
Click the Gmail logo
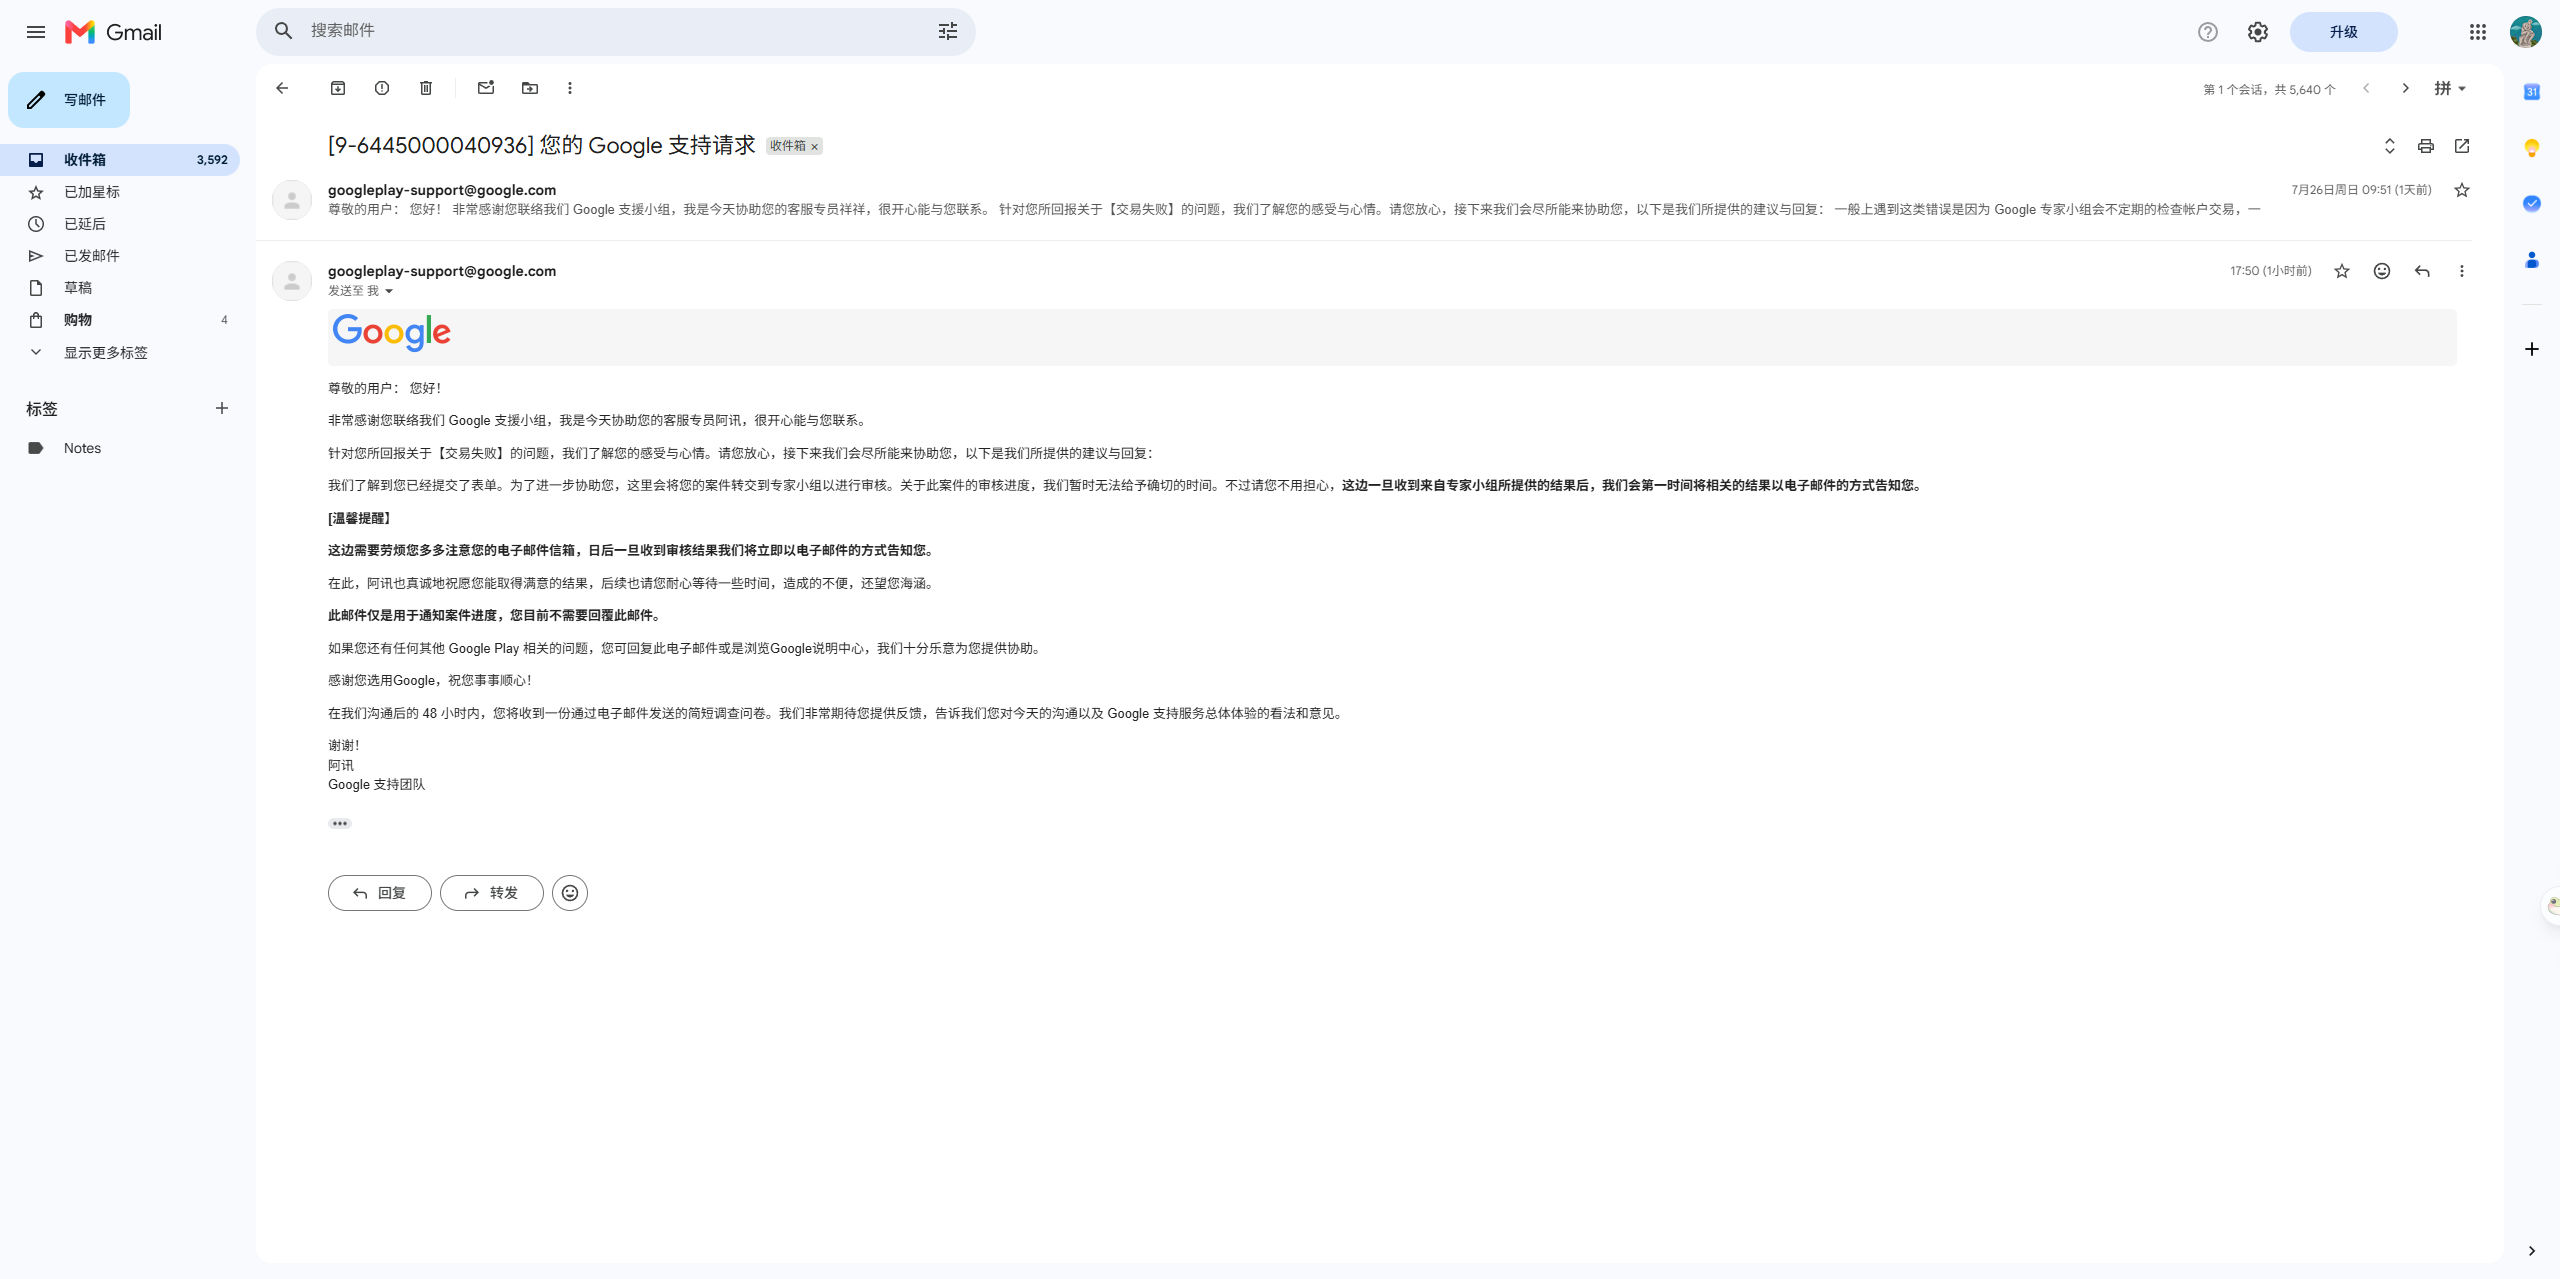click(113, 32)
